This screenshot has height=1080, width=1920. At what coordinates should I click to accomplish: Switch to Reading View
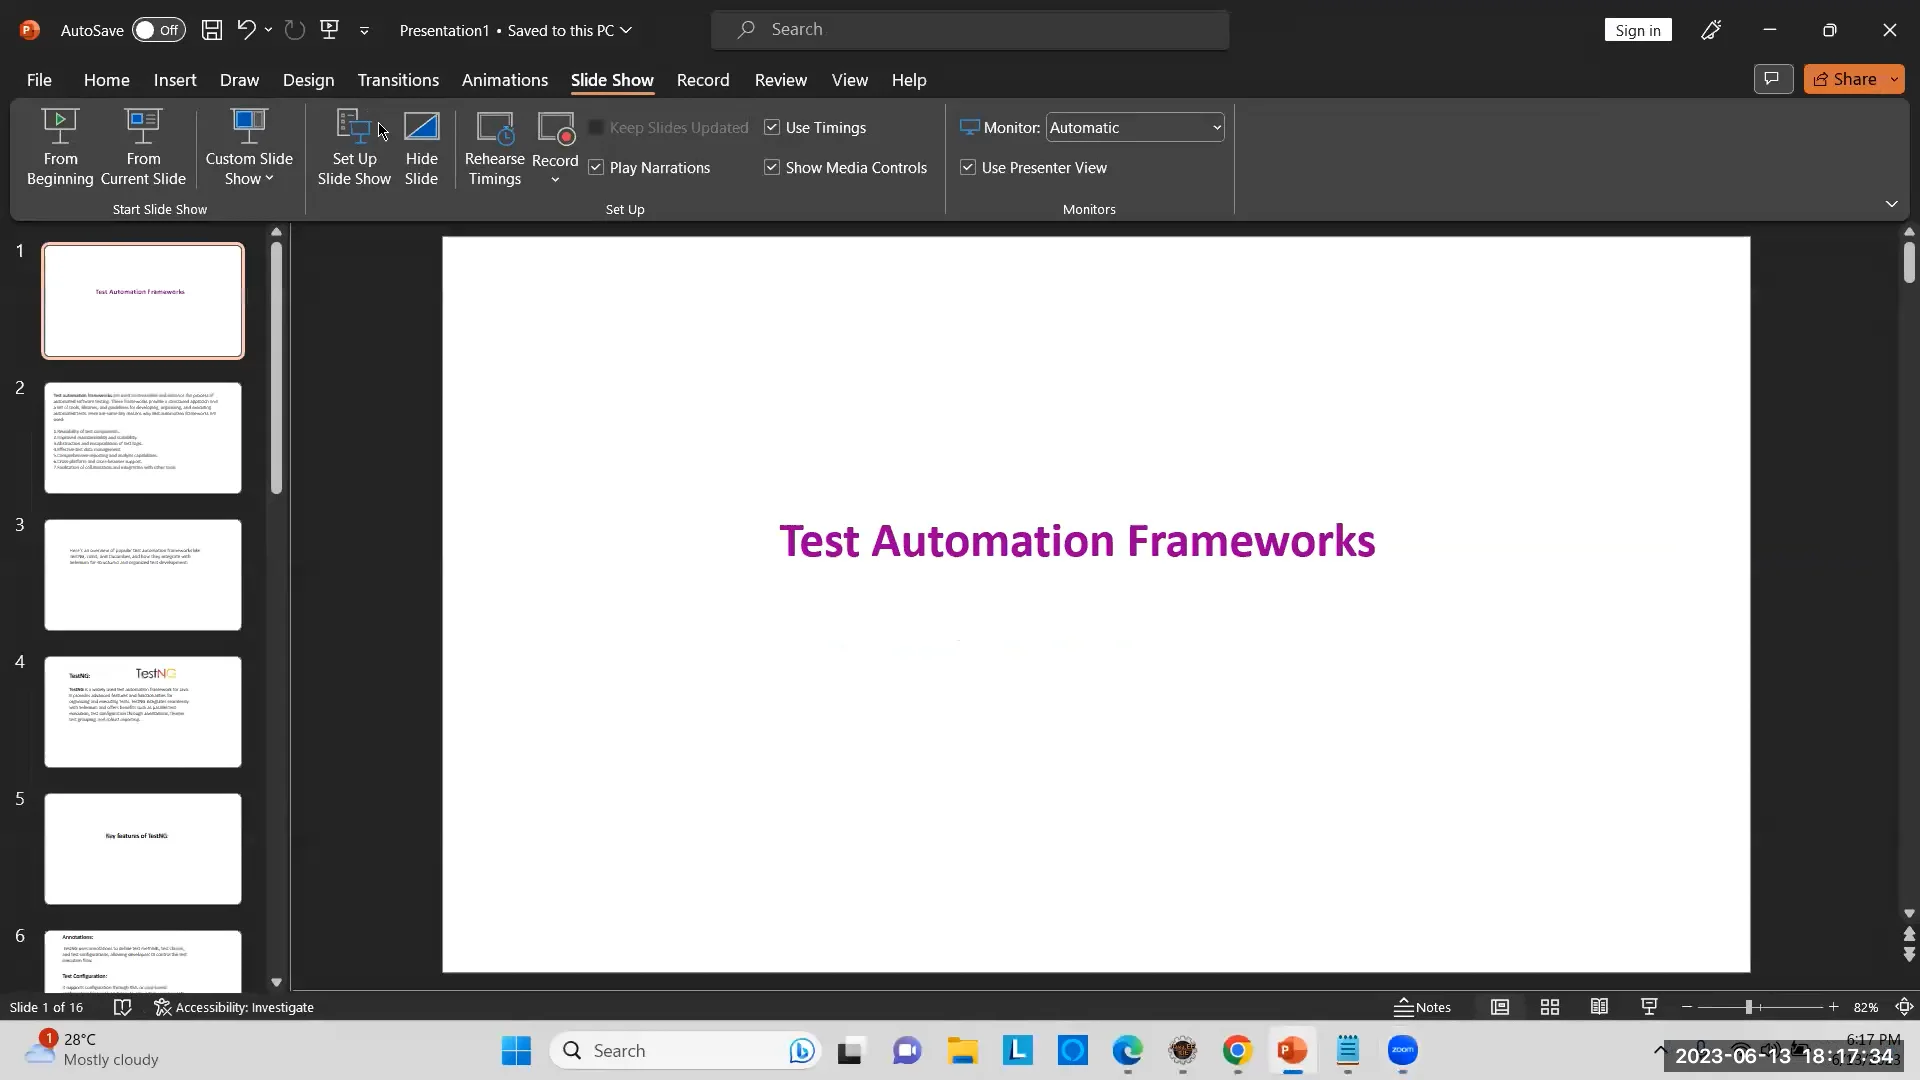click(1599, 1007)
